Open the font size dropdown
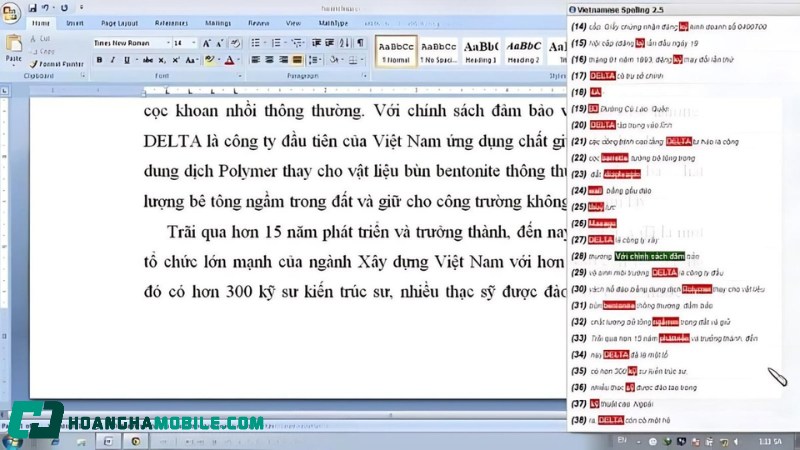The width and height of the screenshot is (800, 450). pos(193,43)
